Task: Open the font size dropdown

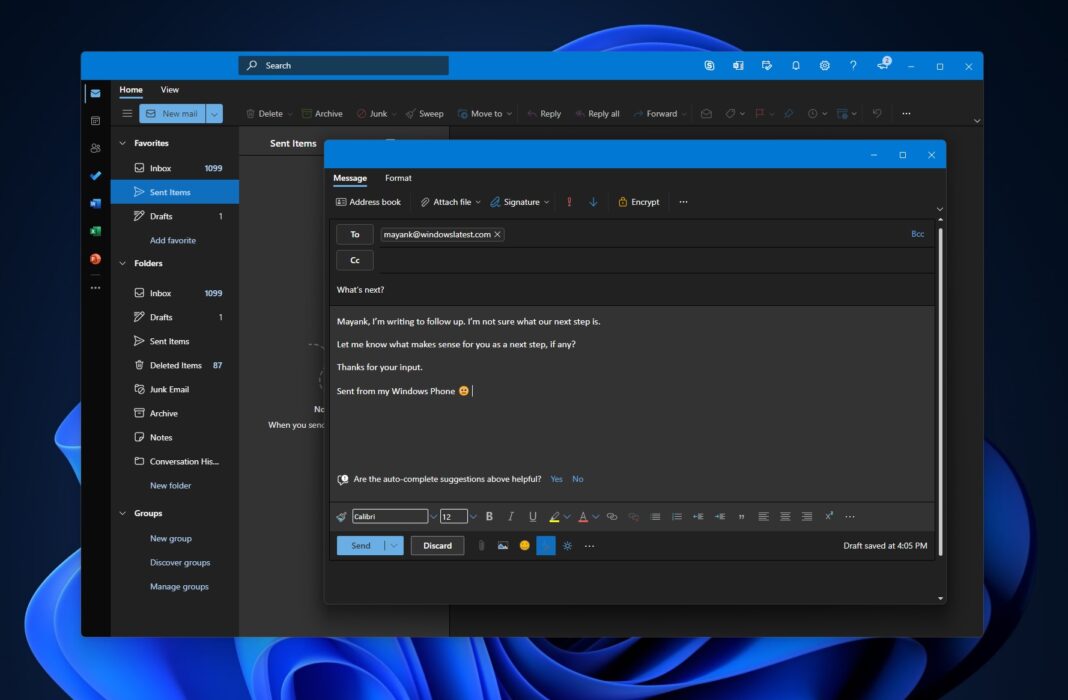Action: (x=472, y=516)
